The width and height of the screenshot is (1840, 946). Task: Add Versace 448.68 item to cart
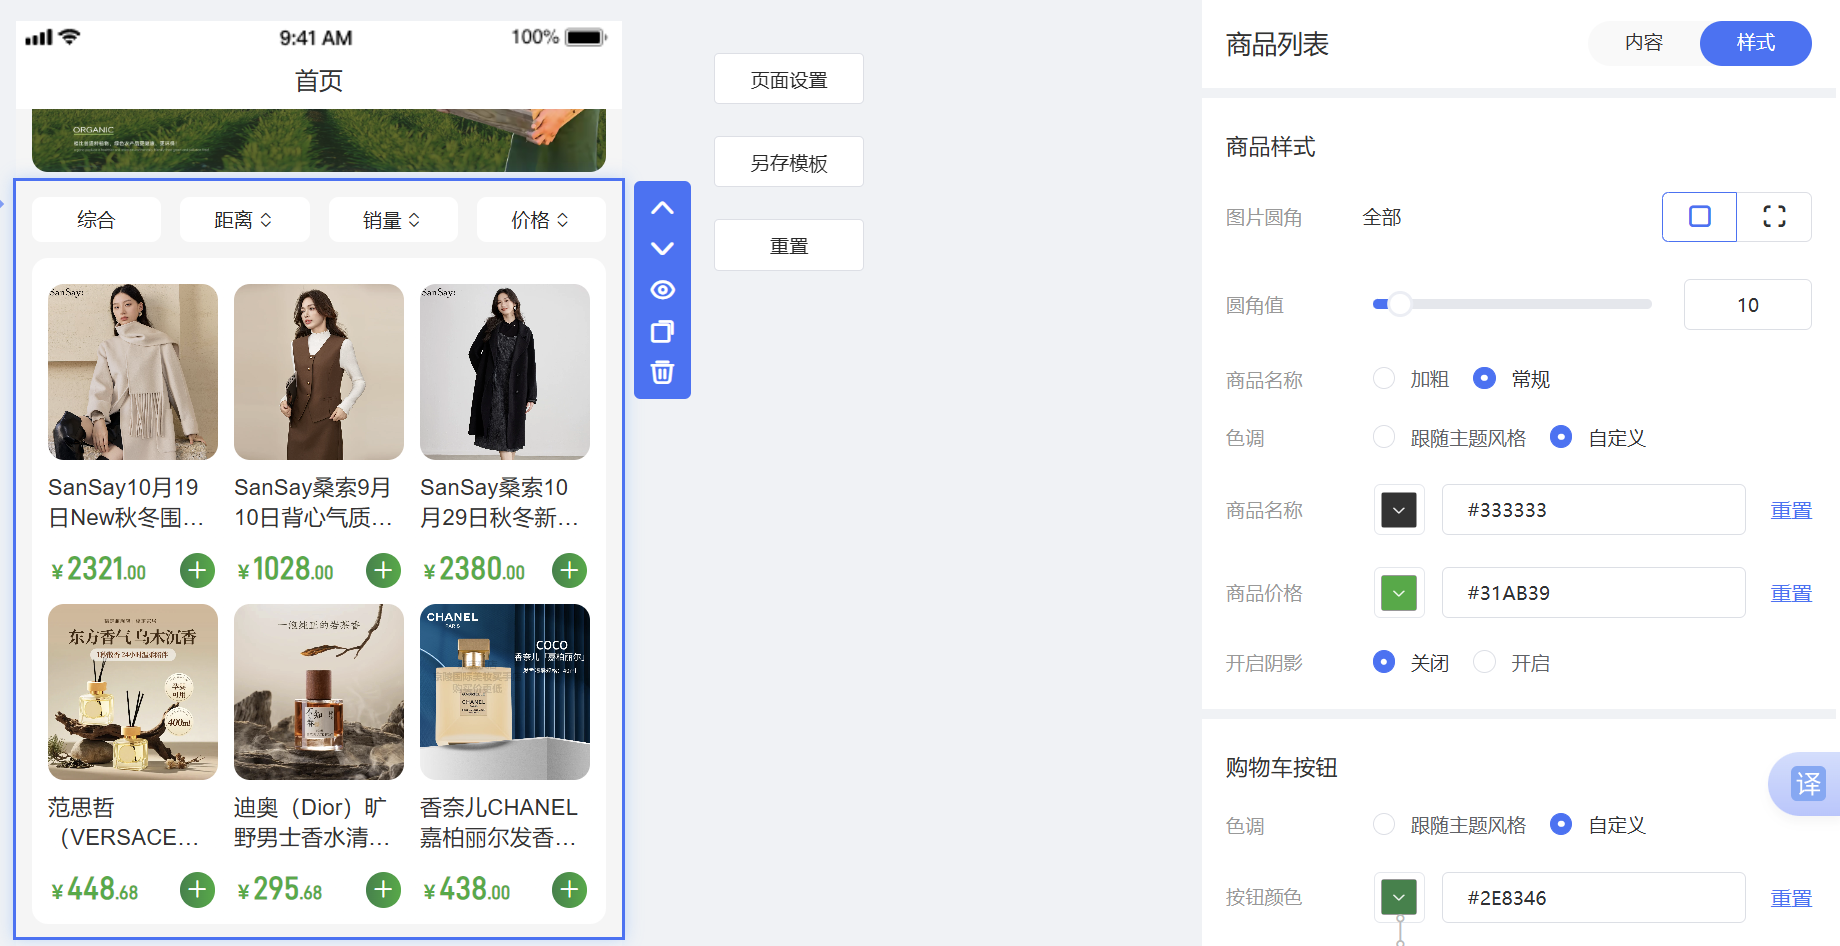click(197, 889)
